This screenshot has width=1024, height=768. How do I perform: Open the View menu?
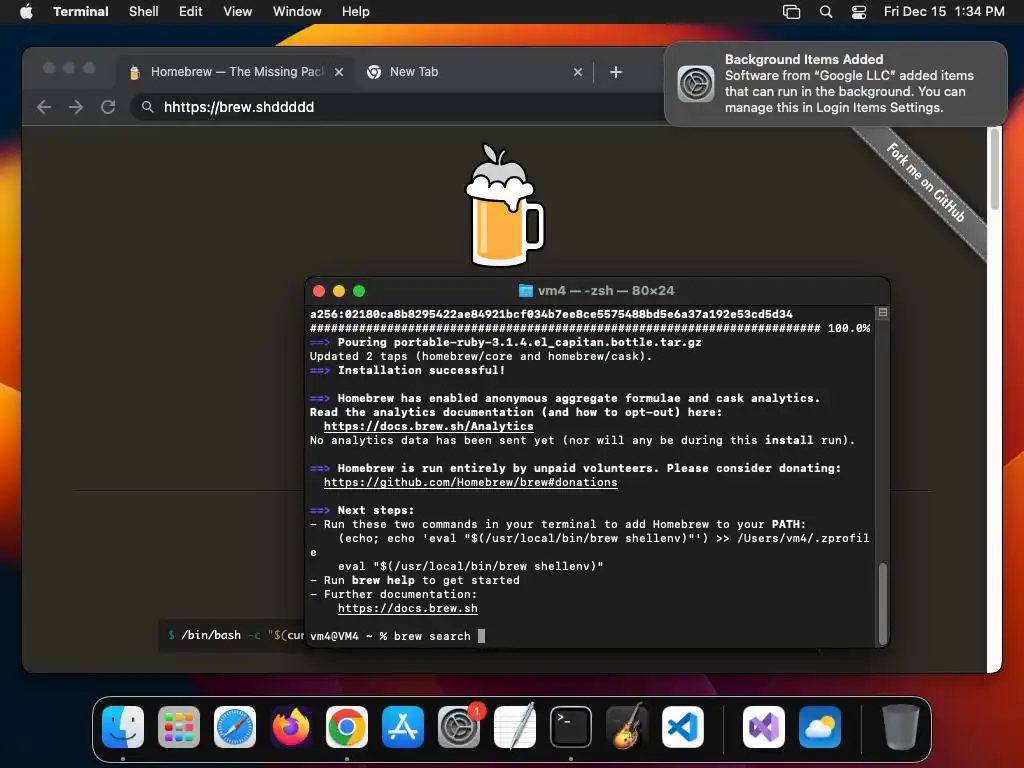click(238, 12)
